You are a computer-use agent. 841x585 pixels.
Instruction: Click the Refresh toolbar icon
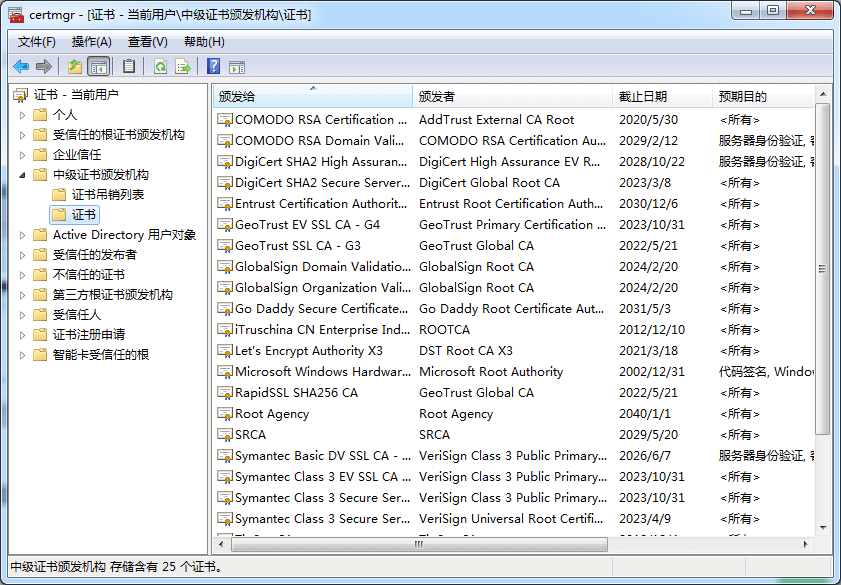point(160,66)
